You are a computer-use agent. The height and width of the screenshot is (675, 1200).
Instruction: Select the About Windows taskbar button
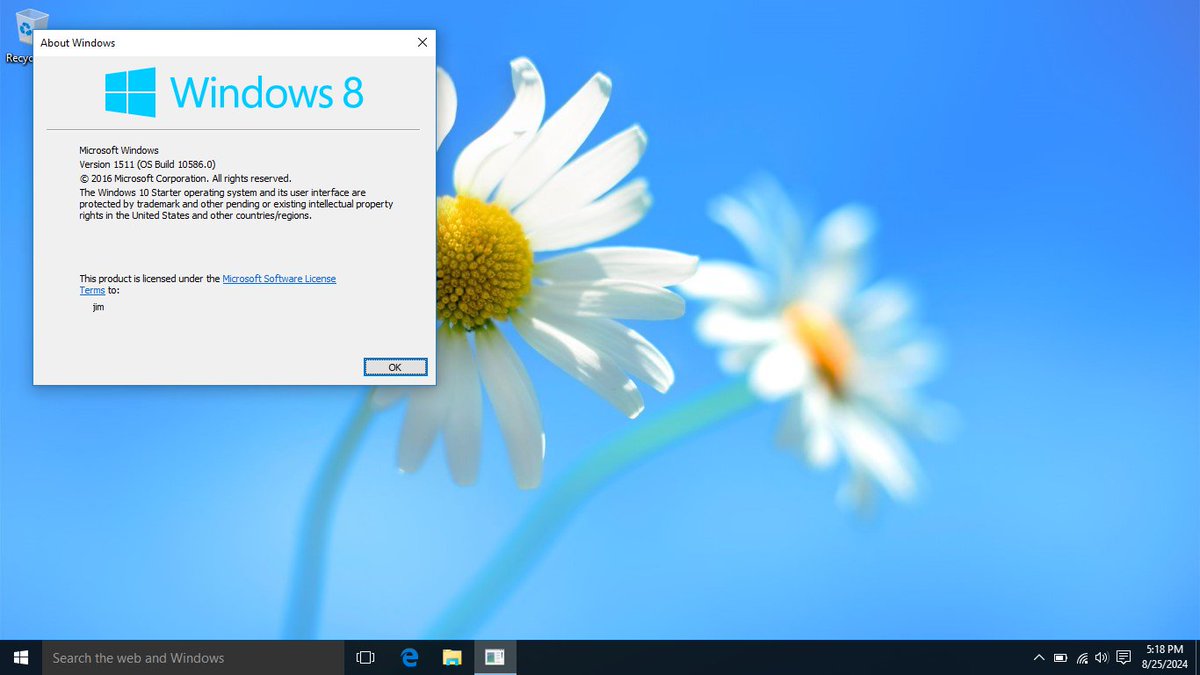[495, 657]
